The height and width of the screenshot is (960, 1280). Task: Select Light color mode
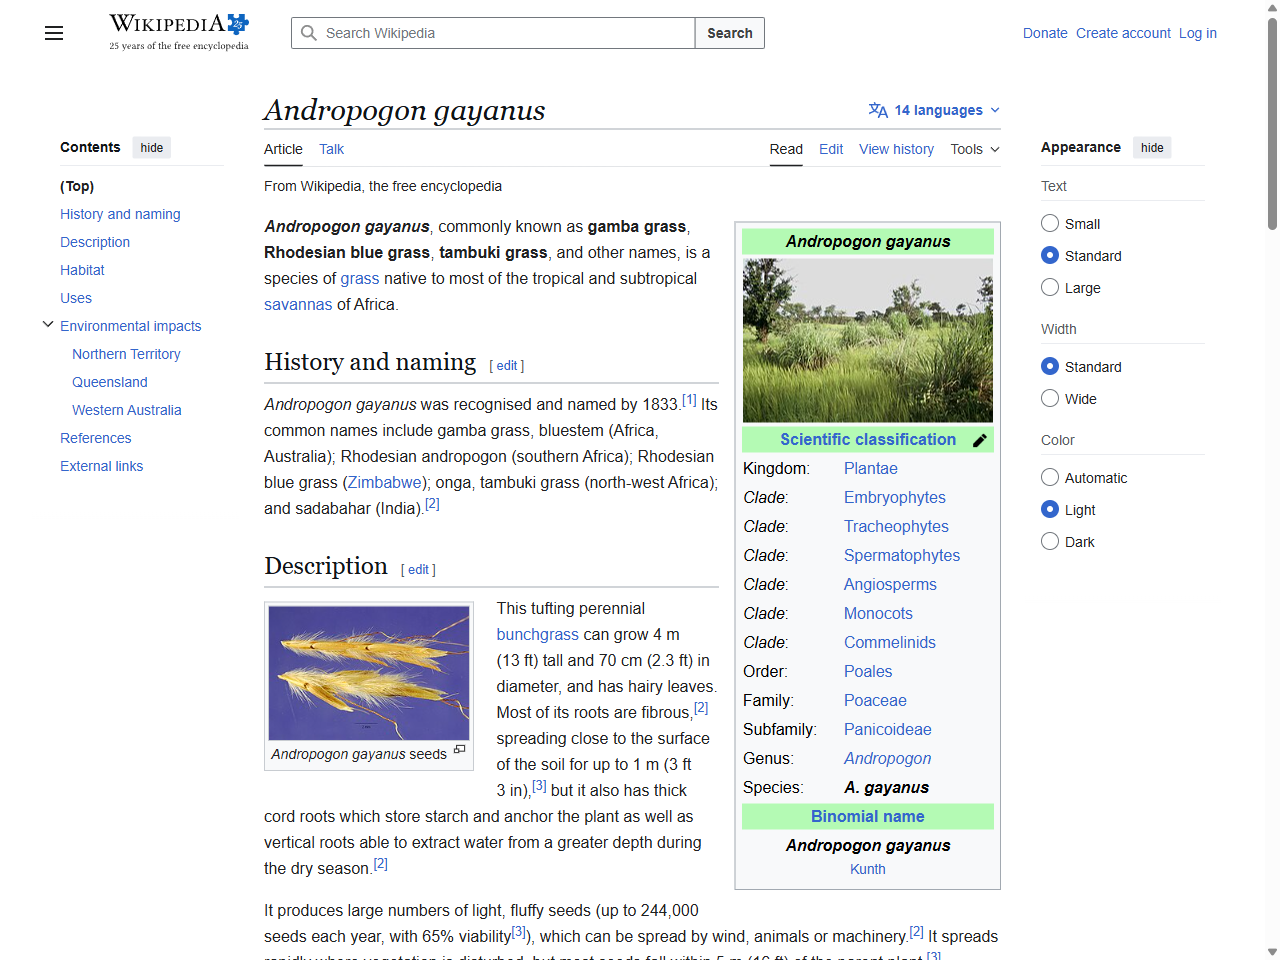pos(1050,509)
